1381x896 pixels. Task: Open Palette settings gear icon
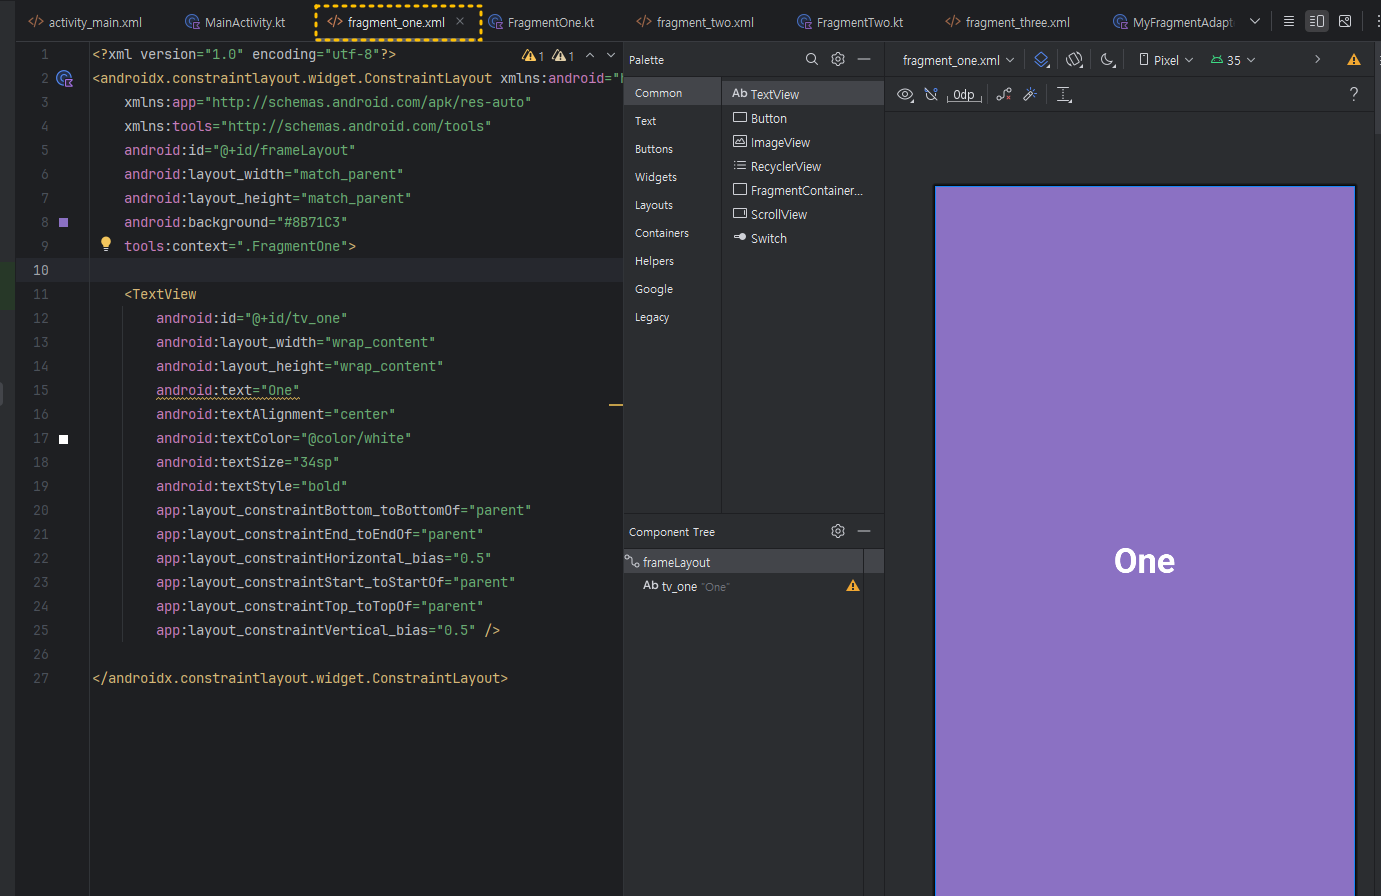pos(838,59)
